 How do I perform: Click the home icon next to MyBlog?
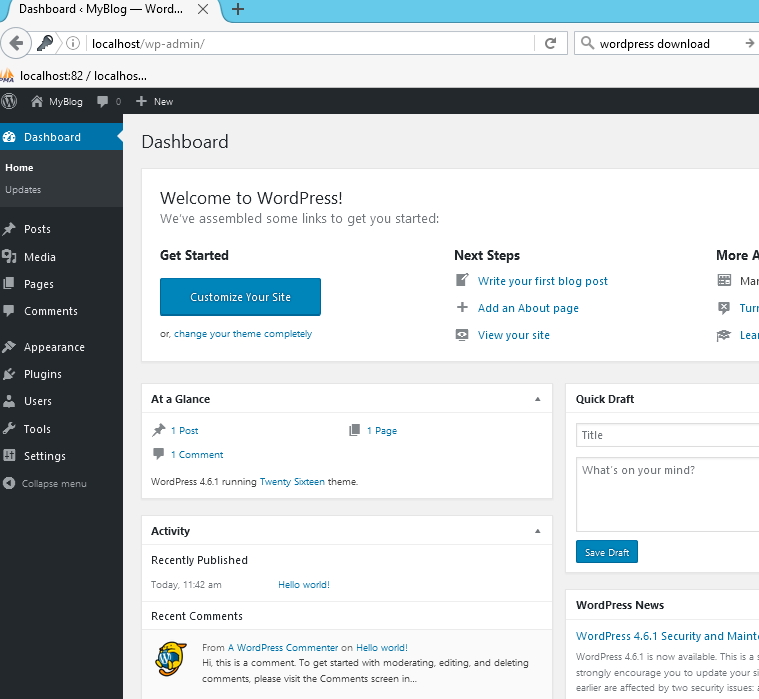37,101
